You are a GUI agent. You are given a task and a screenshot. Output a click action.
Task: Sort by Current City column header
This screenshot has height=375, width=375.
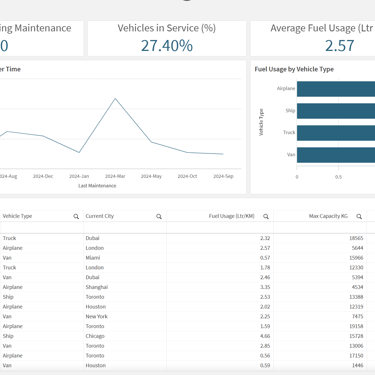click(x=100, y=216)
